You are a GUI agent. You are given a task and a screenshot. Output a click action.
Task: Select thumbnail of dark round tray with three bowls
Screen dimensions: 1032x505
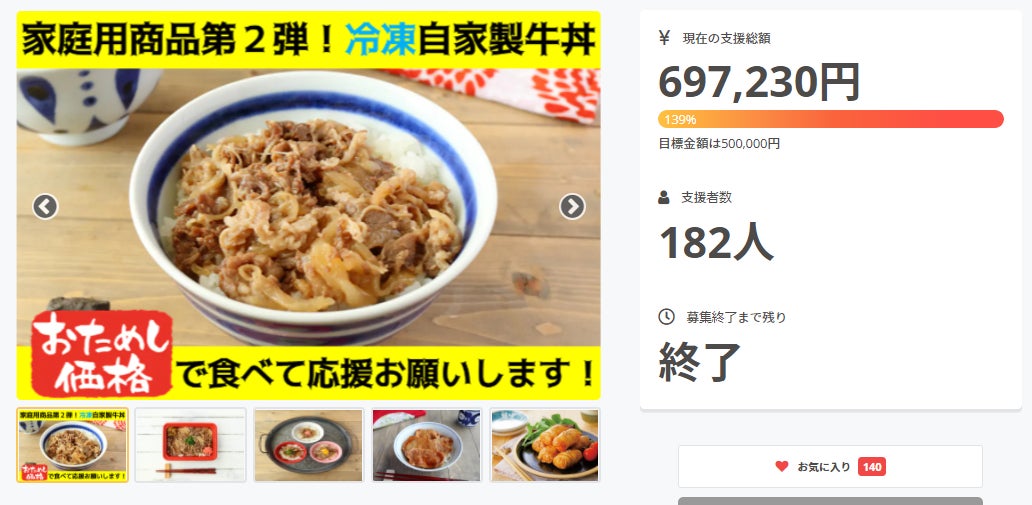click(x=309, y=445)
